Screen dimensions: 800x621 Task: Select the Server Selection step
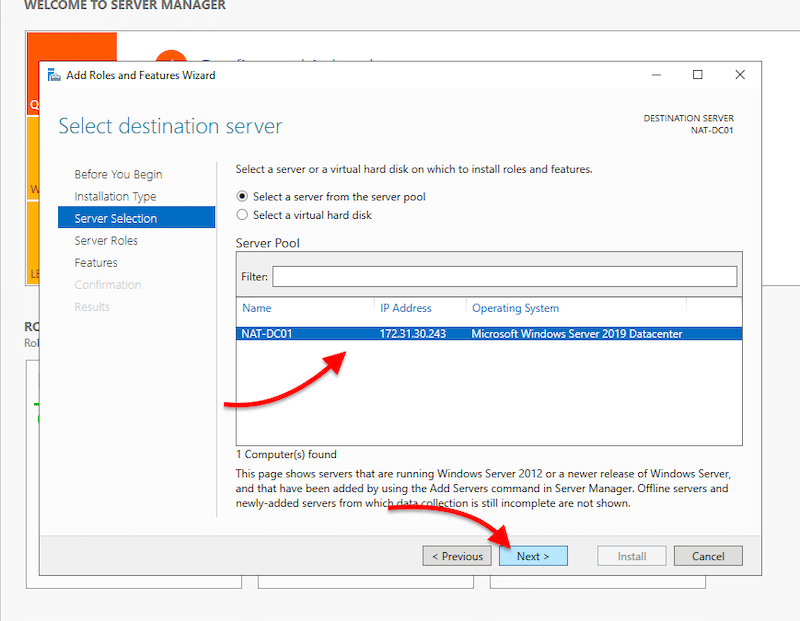pos(136,217)
